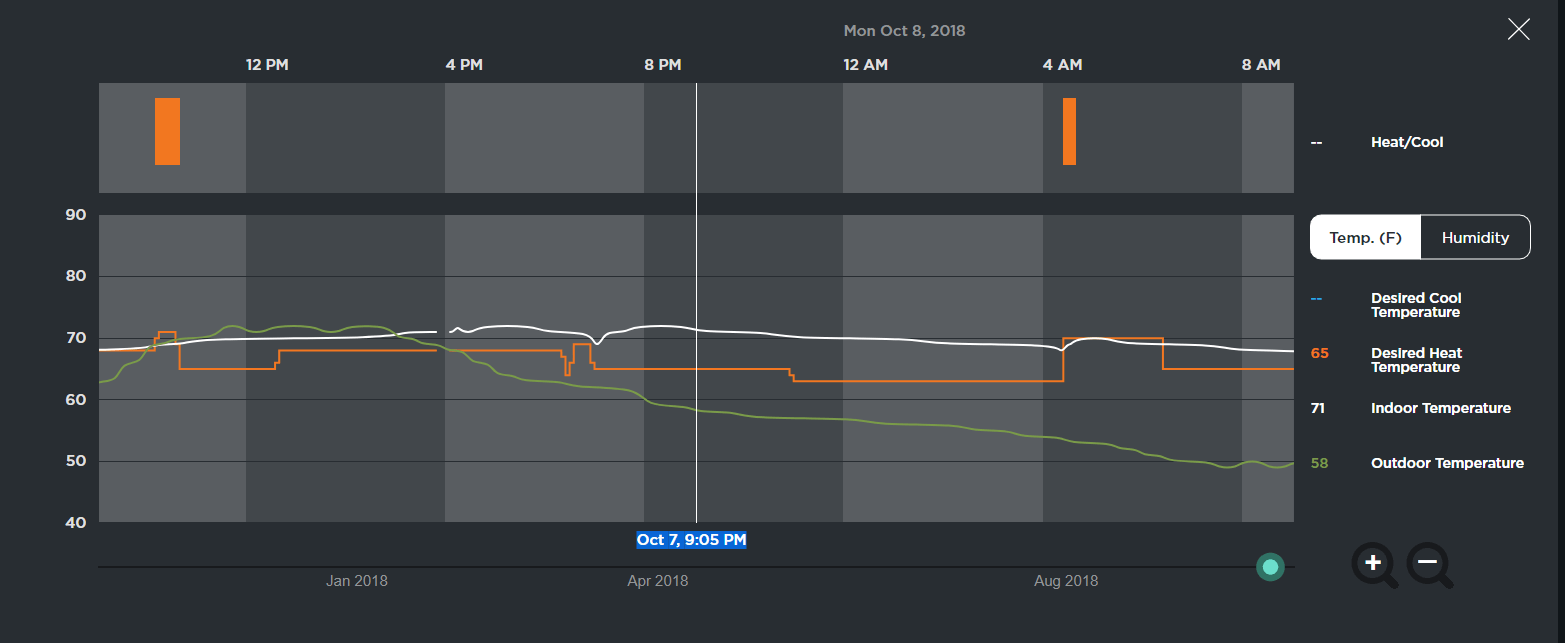Click the 4 AM orange heating bar

(1069, 131)
